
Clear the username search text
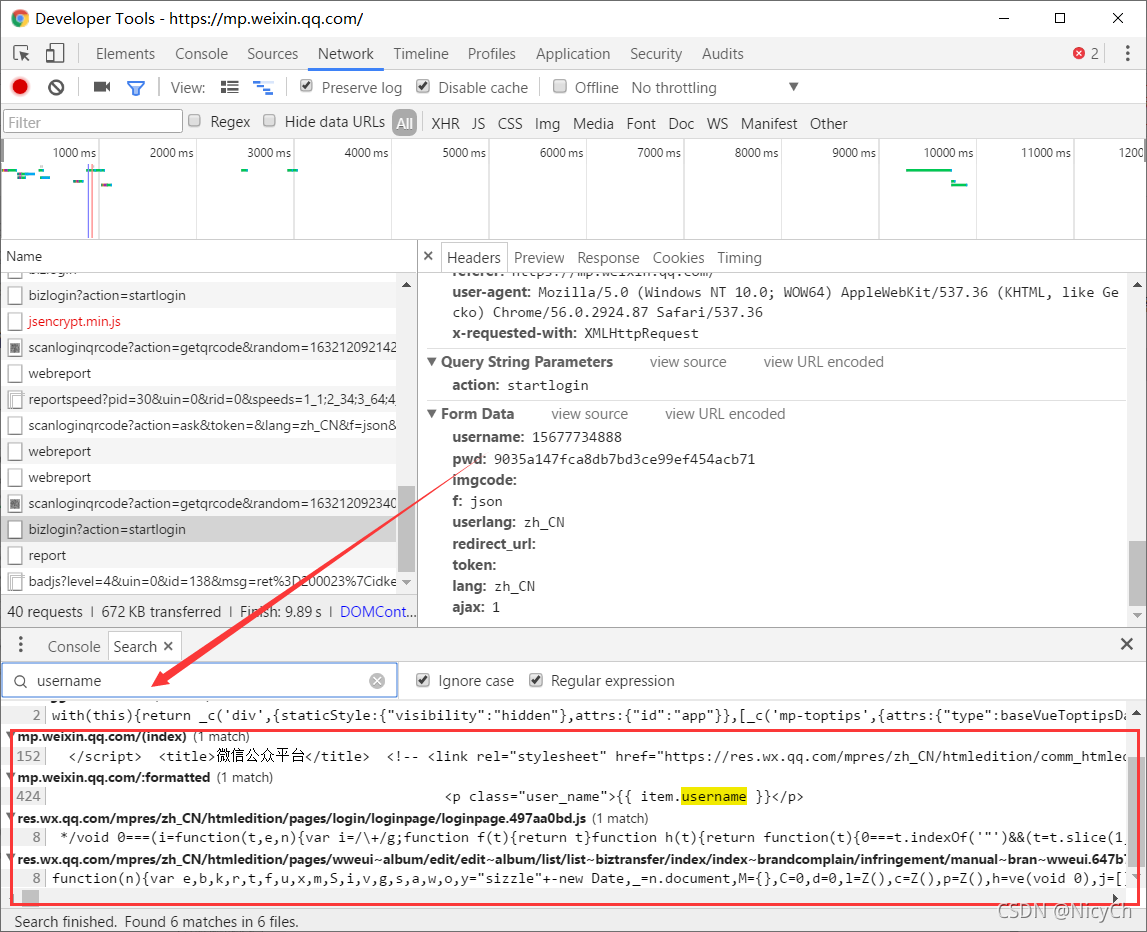pyautogui.click(x=377, y=681)
